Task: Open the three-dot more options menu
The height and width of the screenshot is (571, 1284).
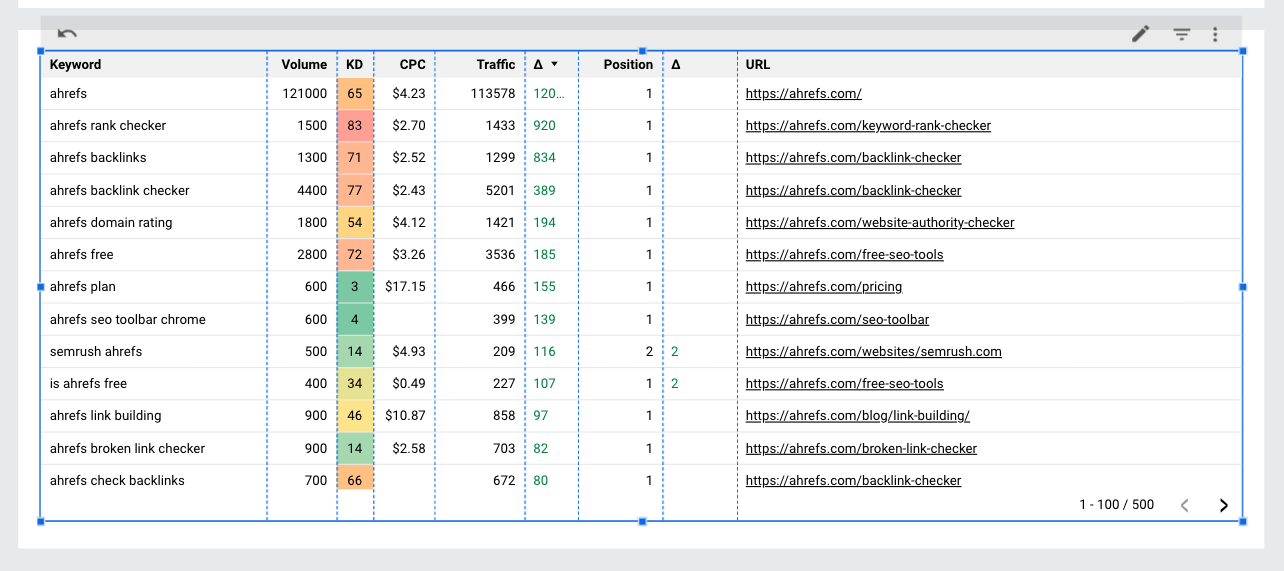Action: [x=1215, y=34]
